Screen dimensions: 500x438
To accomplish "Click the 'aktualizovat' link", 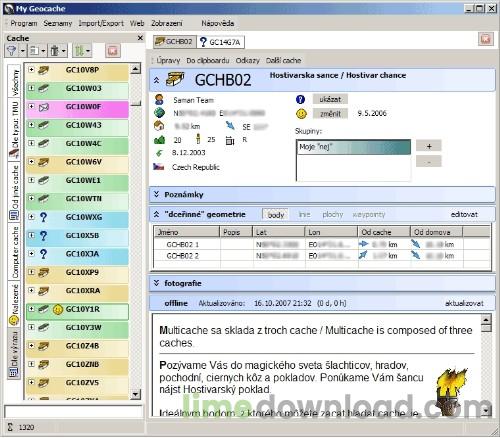I will pyautogui.click(x=464, y=303).
